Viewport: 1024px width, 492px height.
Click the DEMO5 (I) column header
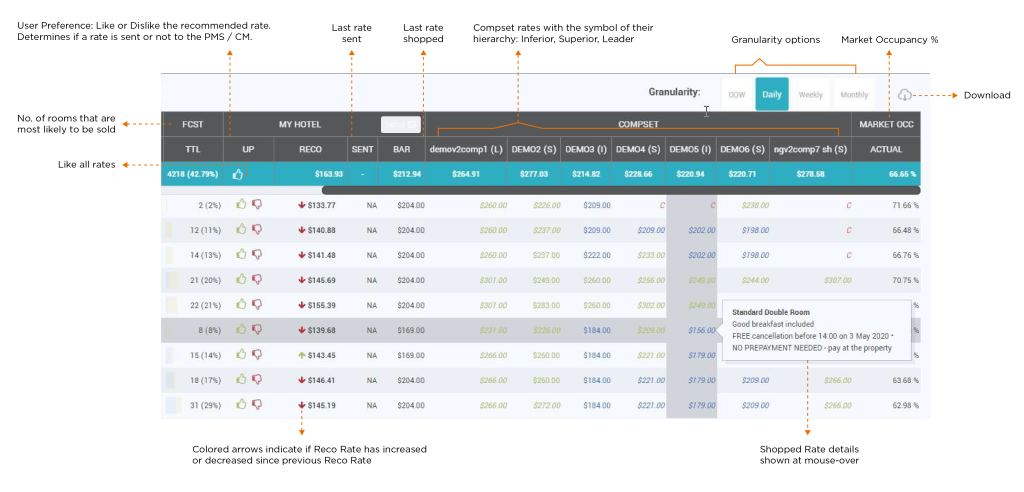point(691,149)
